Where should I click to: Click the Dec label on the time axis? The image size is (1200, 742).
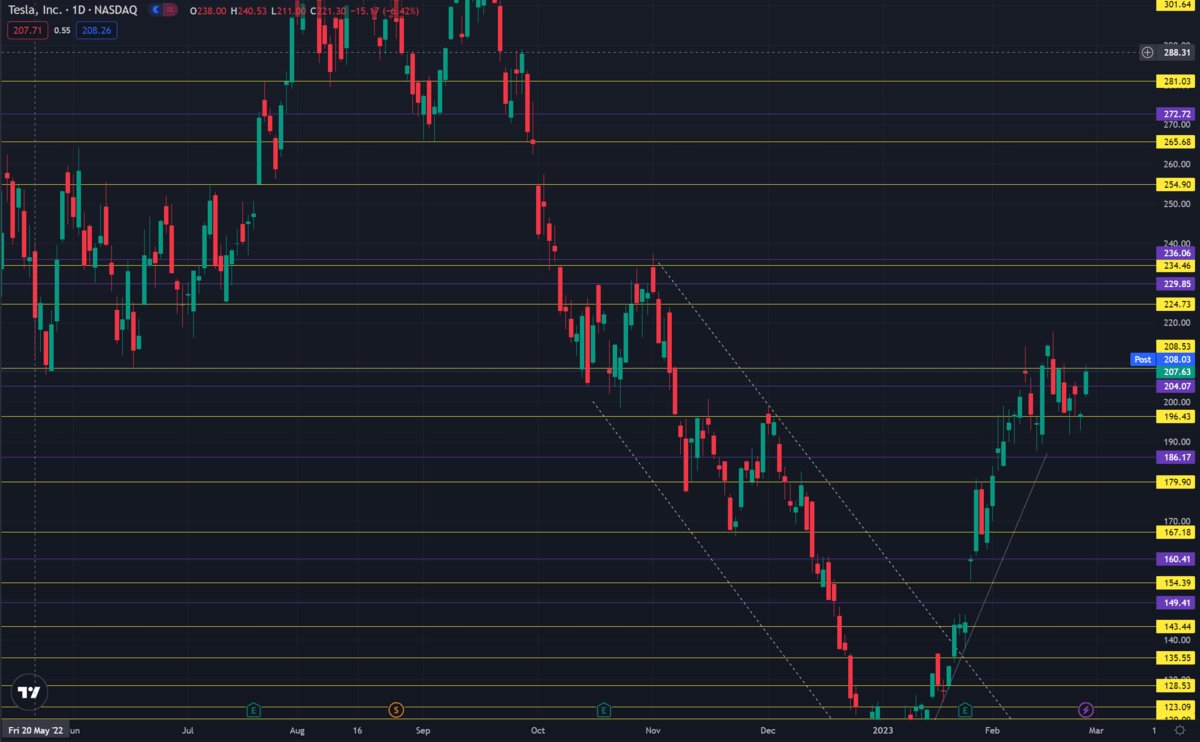[768, 731]
